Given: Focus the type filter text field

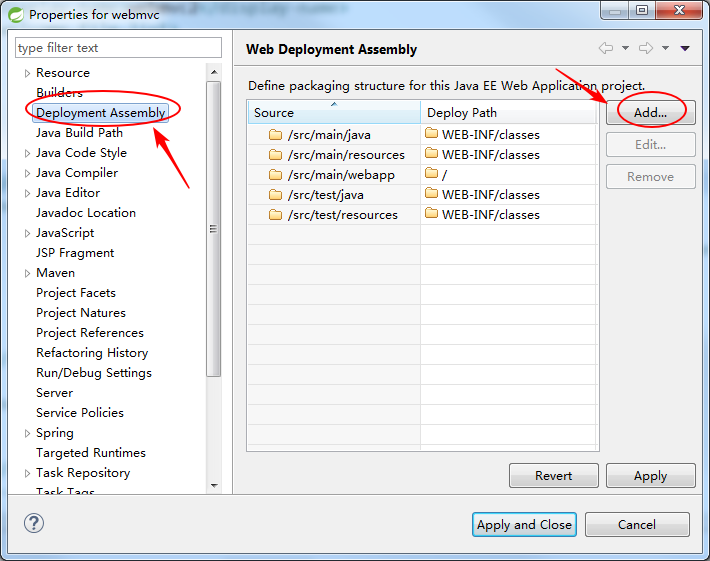Looking at the screenshot, I should [x=118, y=48].
